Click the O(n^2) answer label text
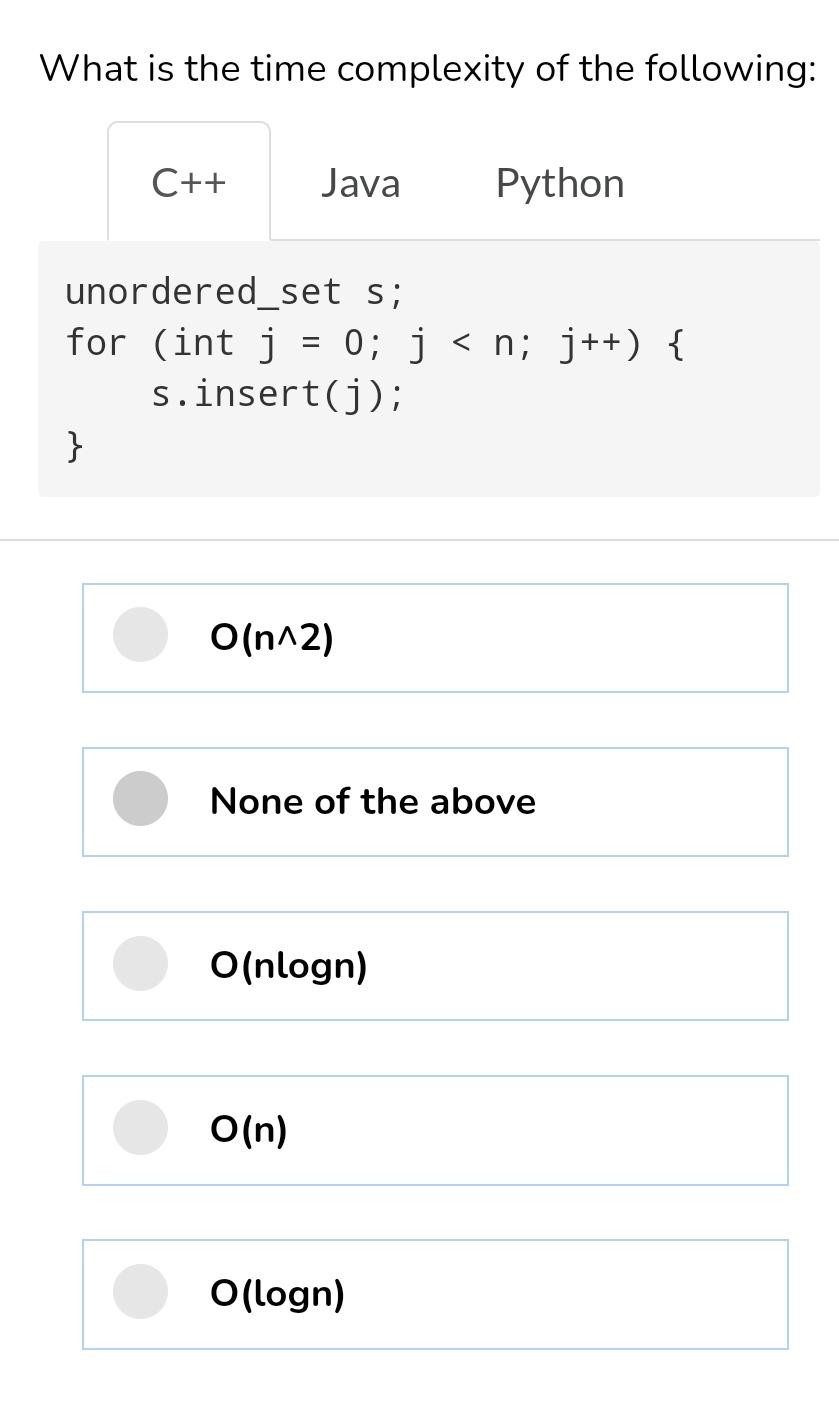Image resolution: width=839 pixels, height=1413 pixels. pyautogui.click(x=272, y=637)
